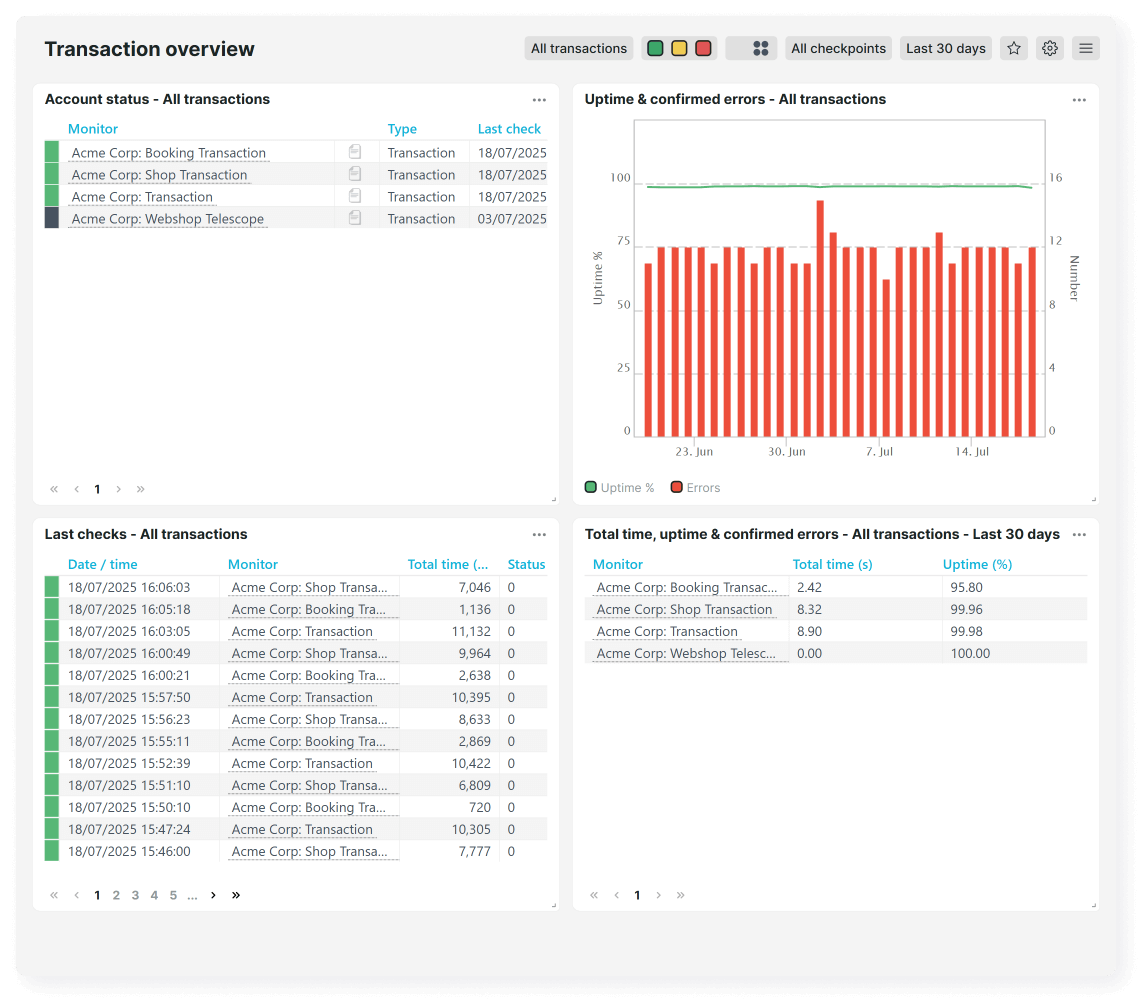
Task: Toggle the yellow warning status filter
Action: (679, 47)
